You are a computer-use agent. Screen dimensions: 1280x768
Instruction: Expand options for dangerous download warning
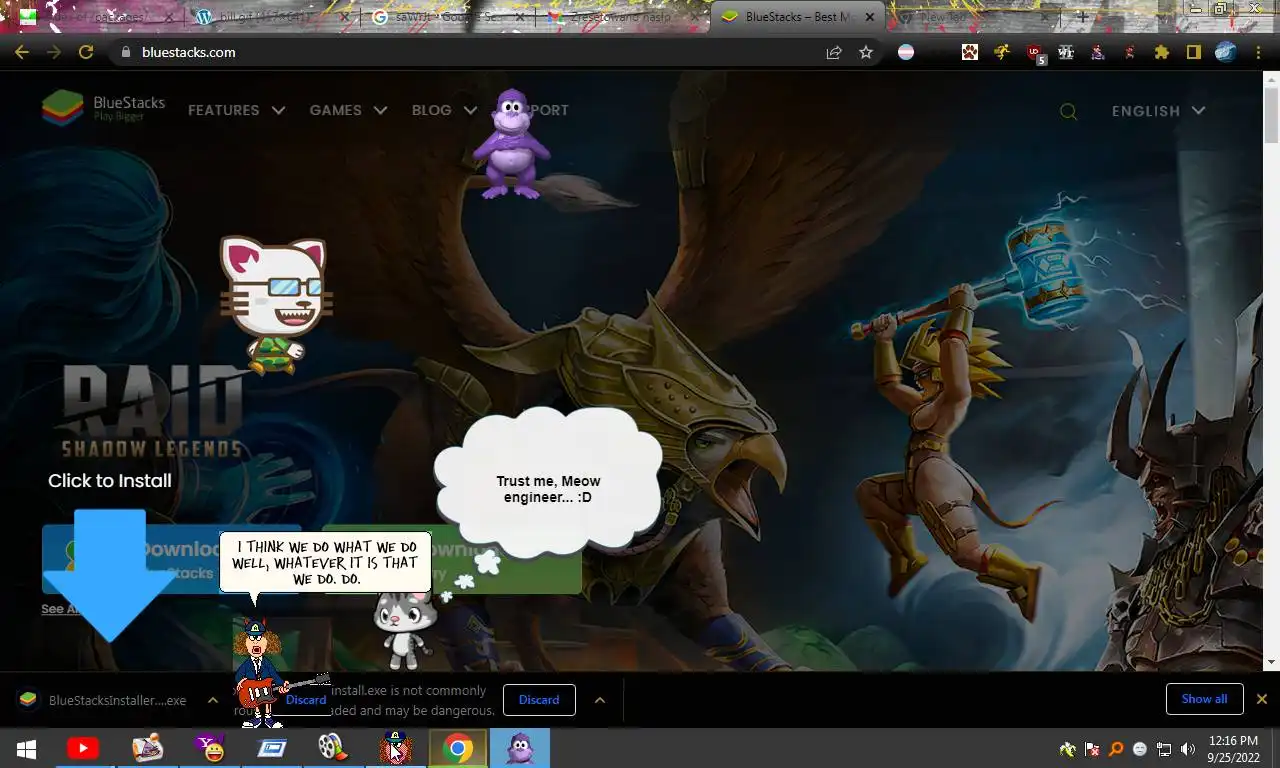[600, 700]
